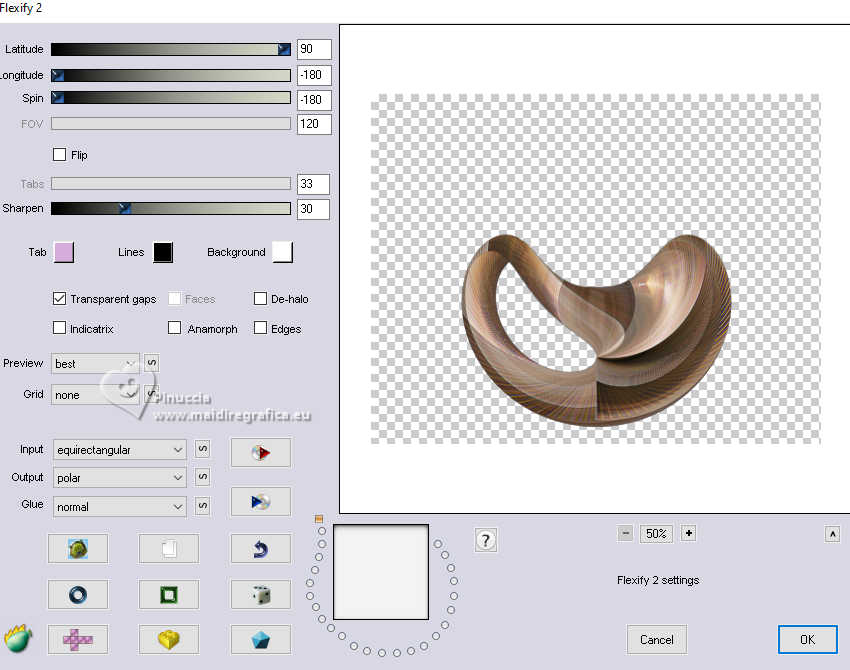The width and height of the screenshot is (850, 670).
Task: Toggle the Anamorph checkbox
Action: point(174,328)
